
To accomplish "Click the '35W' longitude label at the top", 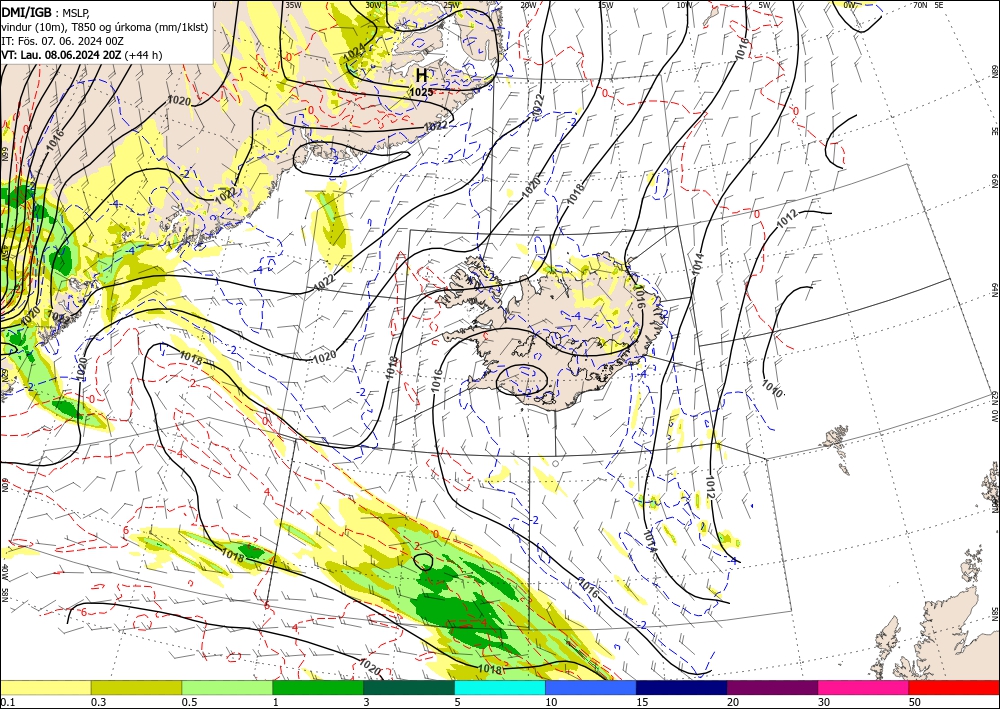I will click(293, 5).
